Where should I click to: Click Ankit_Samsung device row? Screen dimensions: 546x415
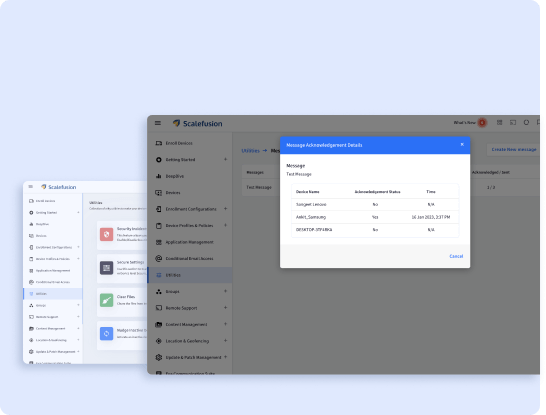(x=375, y=217)
